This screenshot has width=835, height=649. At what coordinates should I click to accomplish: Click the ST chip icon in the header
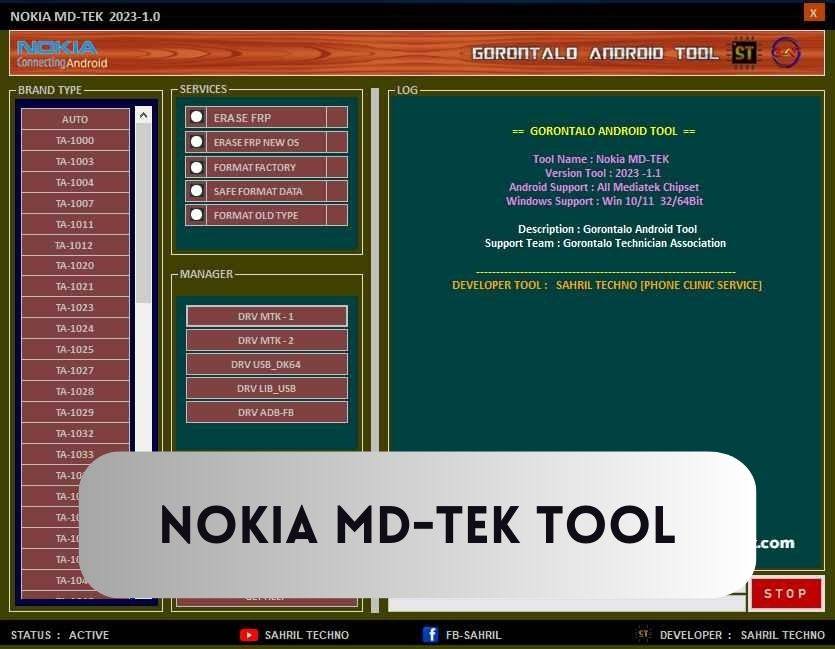pos(744,53)
